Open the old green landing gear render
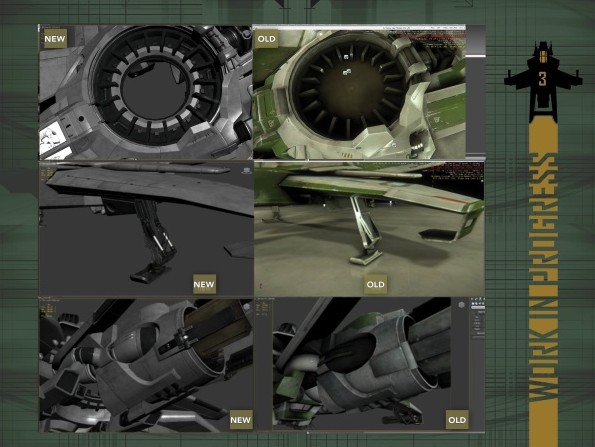595x447 pixels. pos(369,228)
